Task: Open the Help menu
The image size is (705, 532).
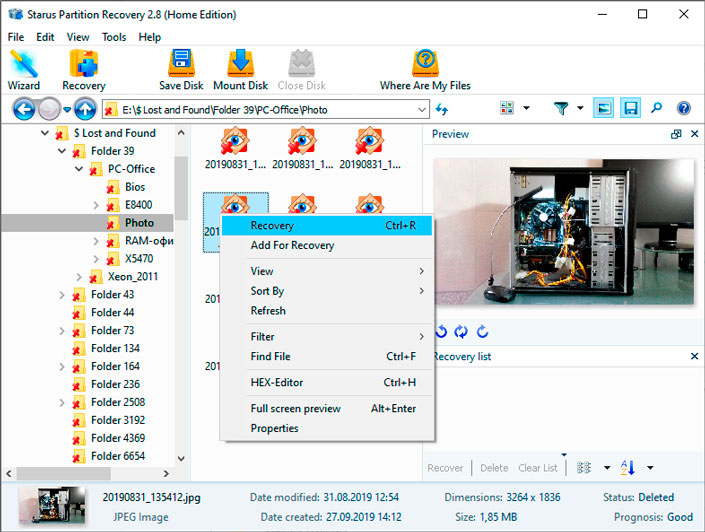Action: (x=150, y=37)
